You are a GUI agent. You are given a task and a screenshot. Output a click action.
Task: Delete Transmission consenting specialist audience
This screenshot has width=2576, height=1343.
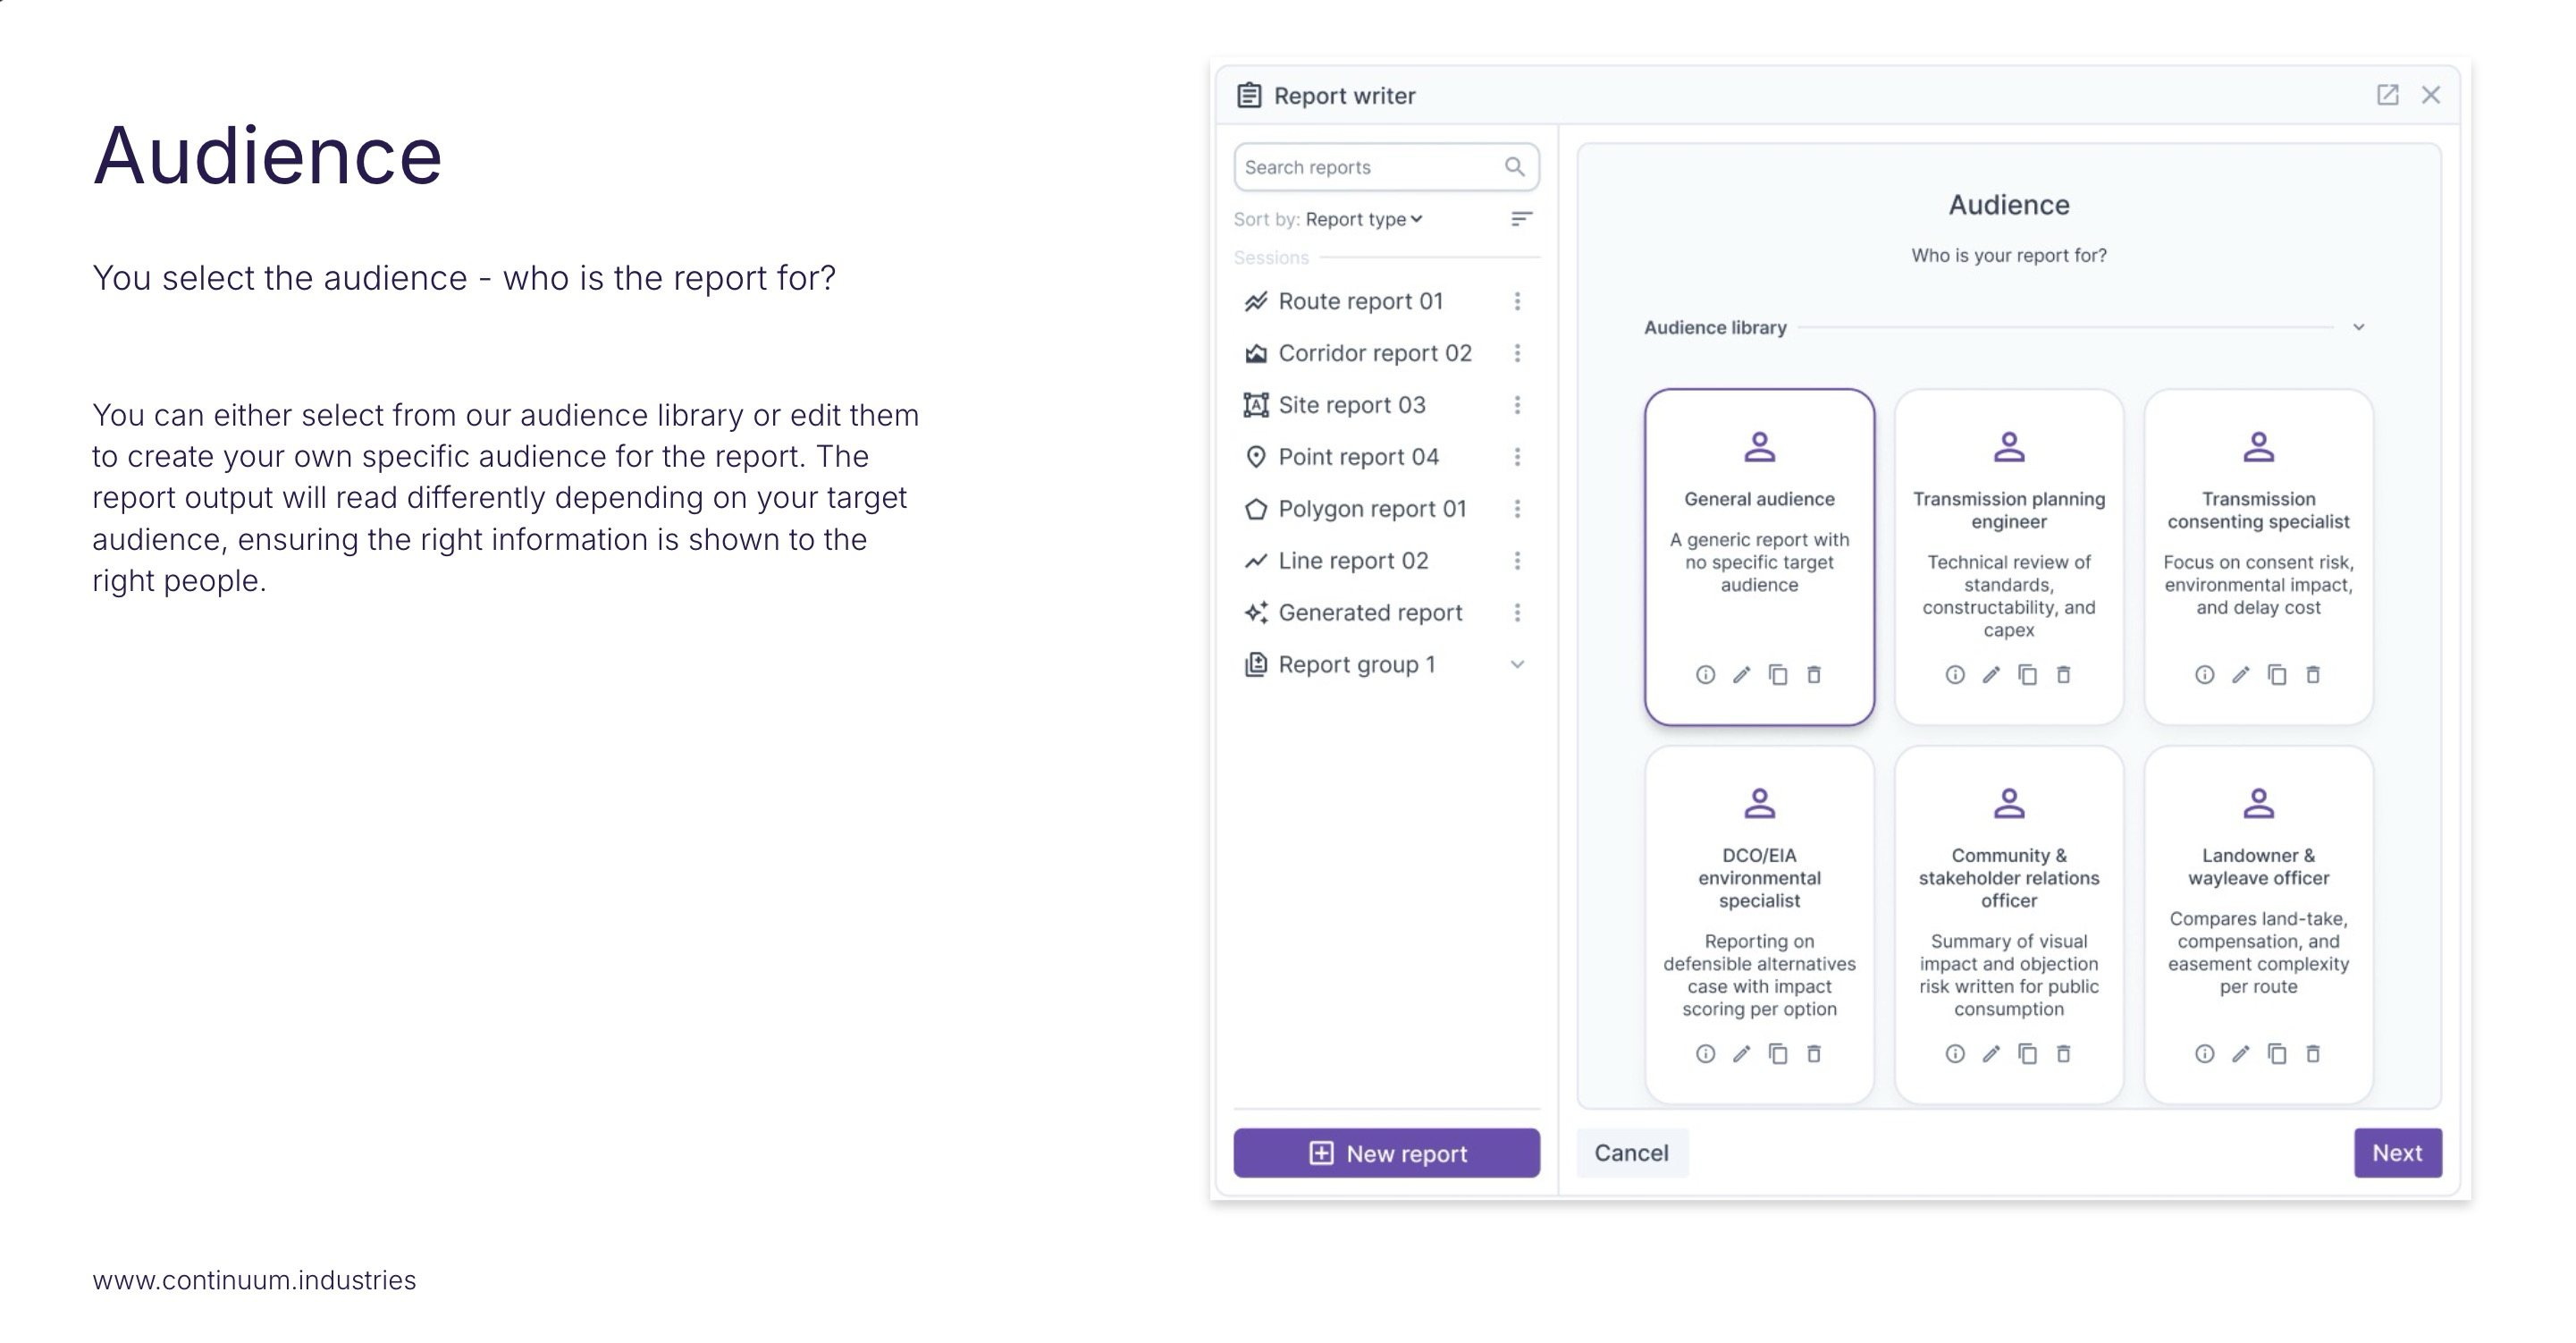tap(2312, 675)
